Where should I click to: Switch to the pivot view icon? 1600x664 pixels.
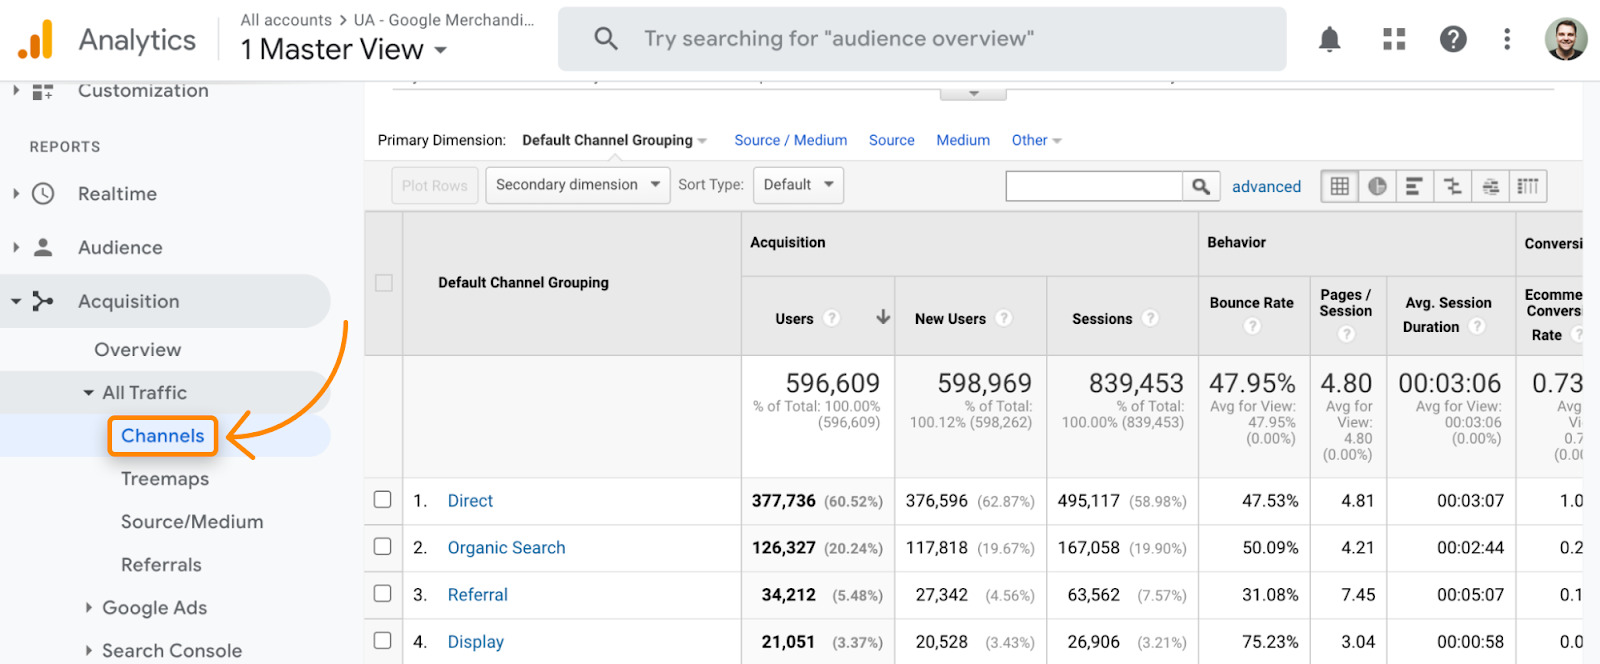click(x=1528, y=186)
